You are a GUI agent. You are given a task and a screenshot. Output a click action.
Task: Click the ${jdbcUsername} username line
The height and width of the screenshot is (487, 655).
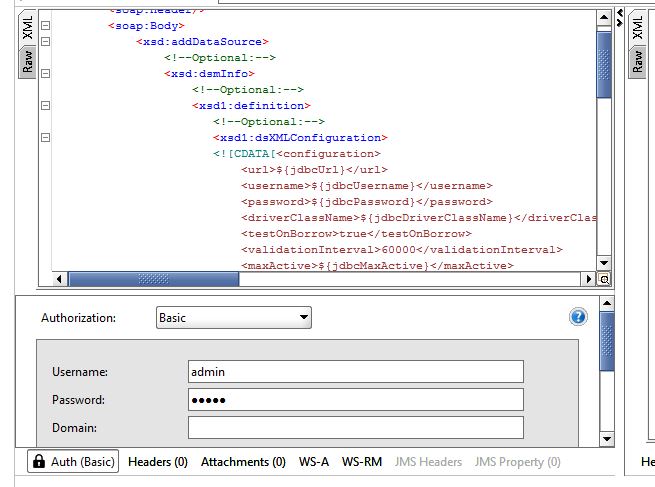pyautogui.click(x=367, y=185)
